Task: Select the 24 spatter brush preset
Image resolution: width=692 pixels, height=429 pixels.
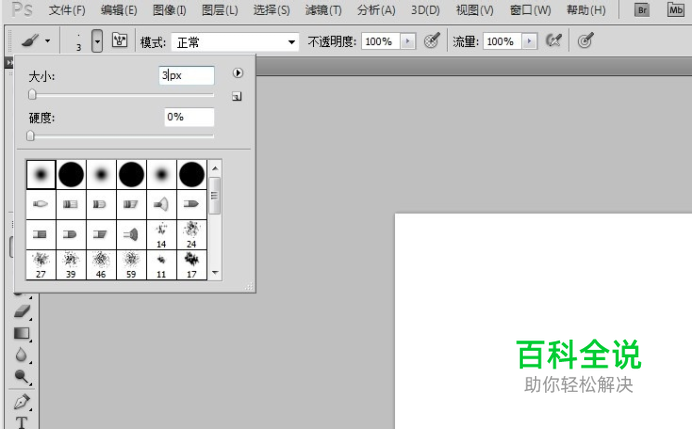Action: (192, 235)
